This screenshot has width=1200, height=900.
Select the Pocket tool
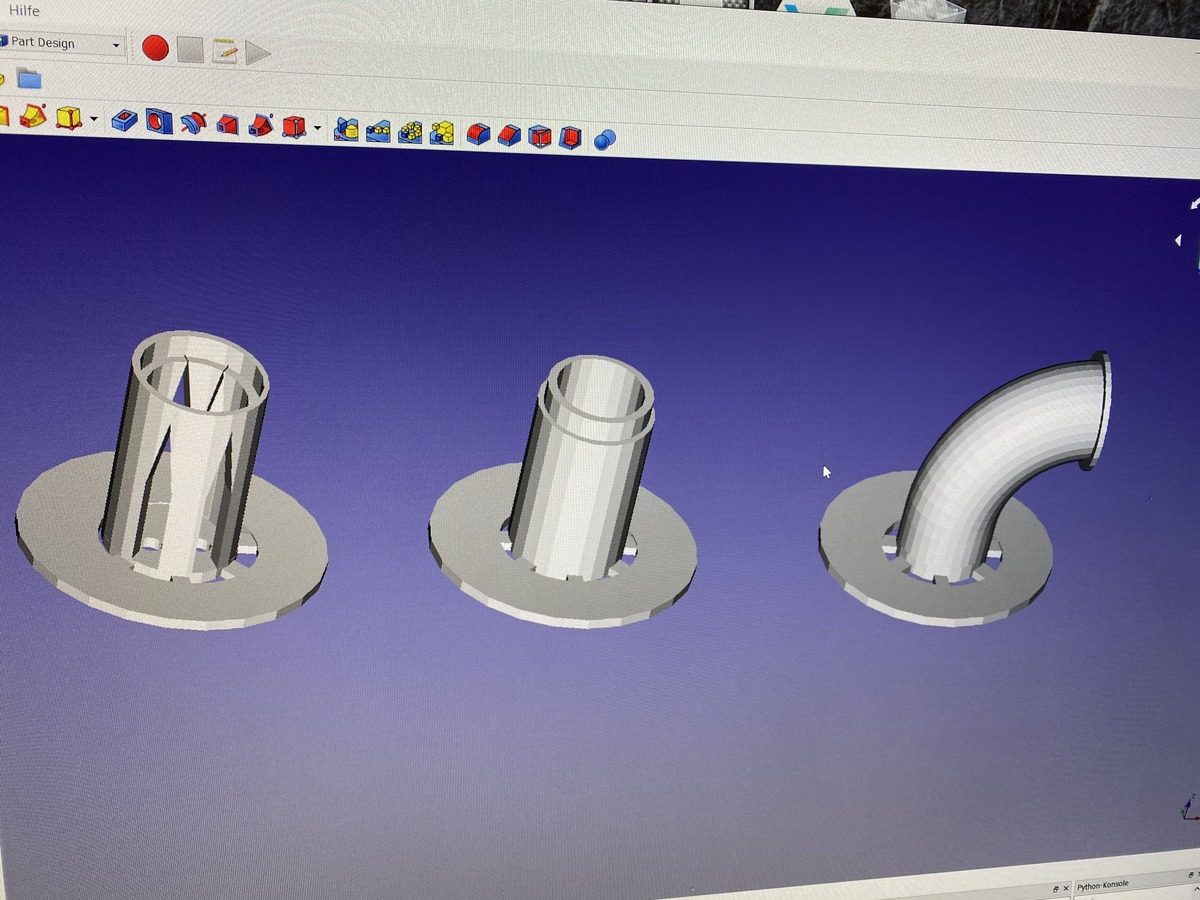[124, 121]
